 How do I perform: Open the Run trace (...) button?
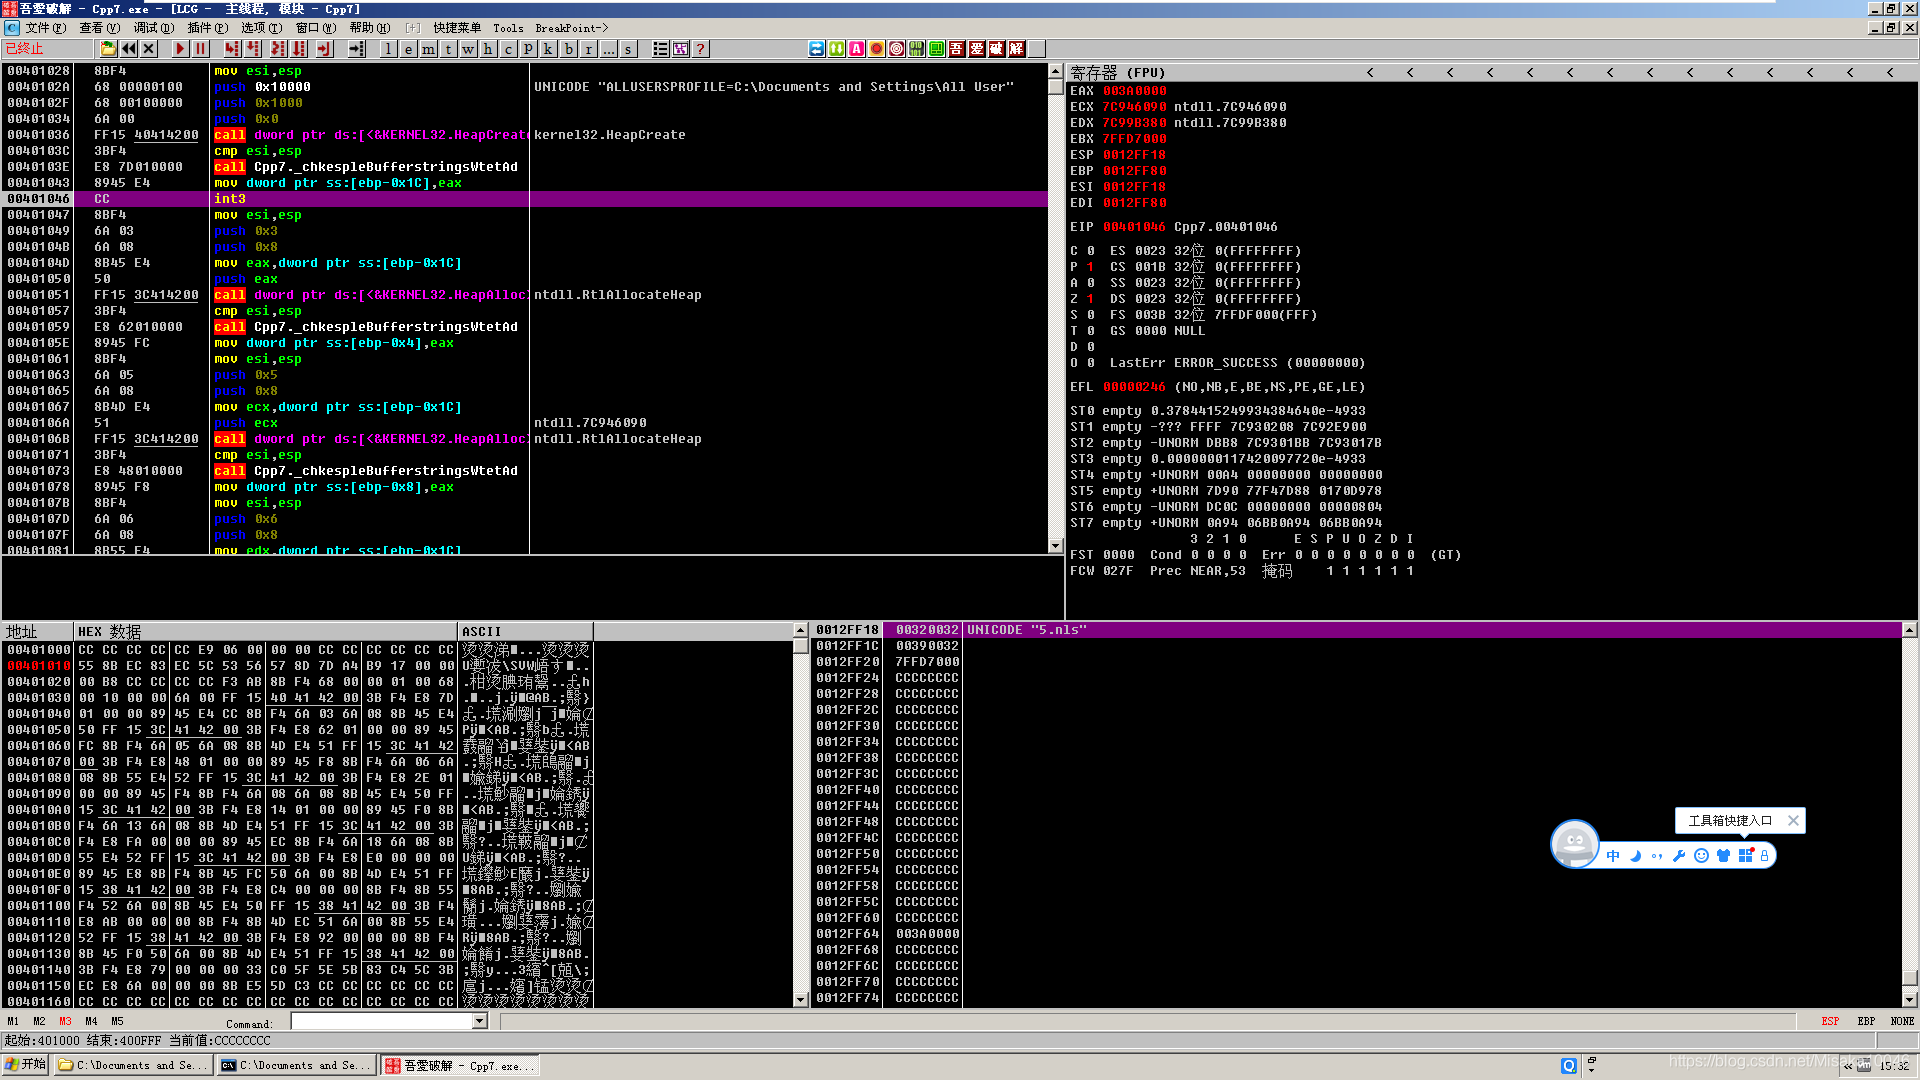(608, 49)
